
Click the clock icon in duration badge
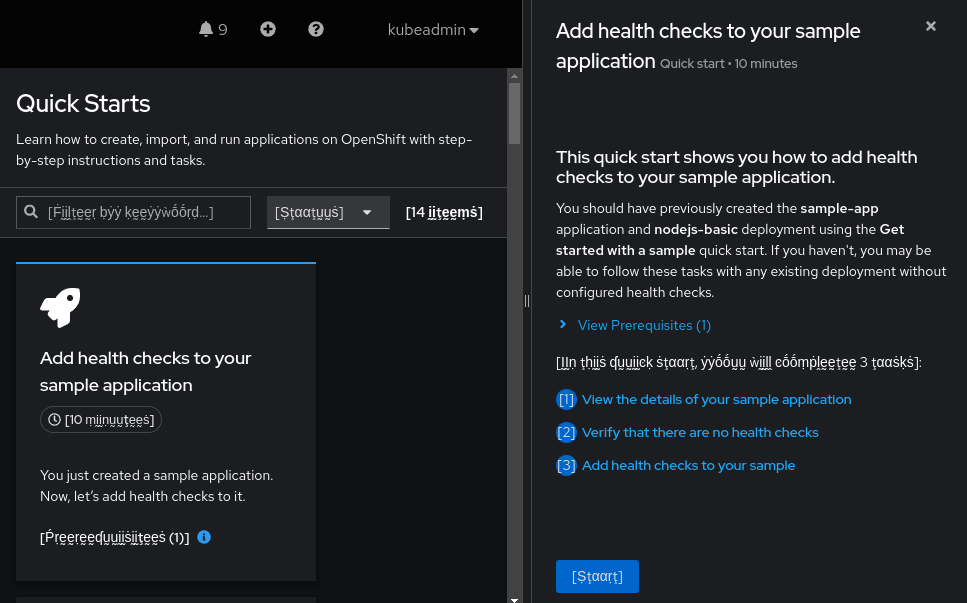coord(54,420)
